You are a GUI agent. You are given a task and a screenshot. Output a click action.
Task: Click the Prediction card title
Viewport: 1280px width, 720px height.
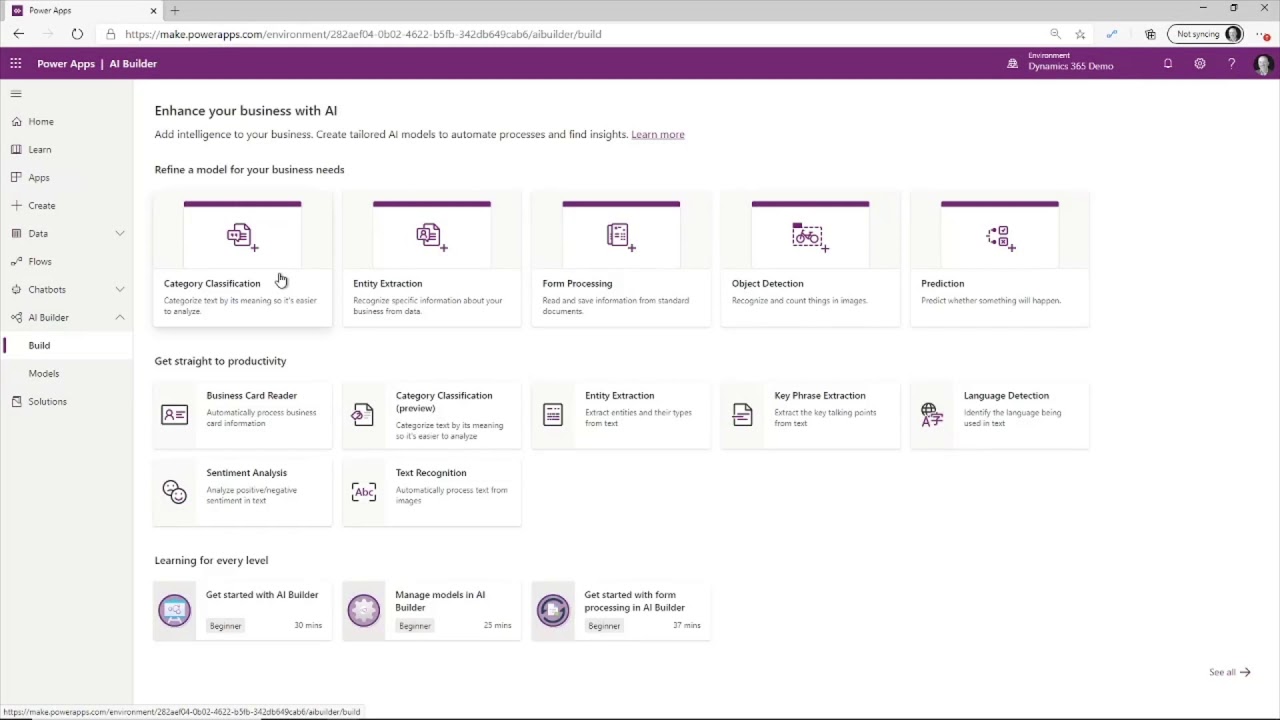[x=942, y=284]
